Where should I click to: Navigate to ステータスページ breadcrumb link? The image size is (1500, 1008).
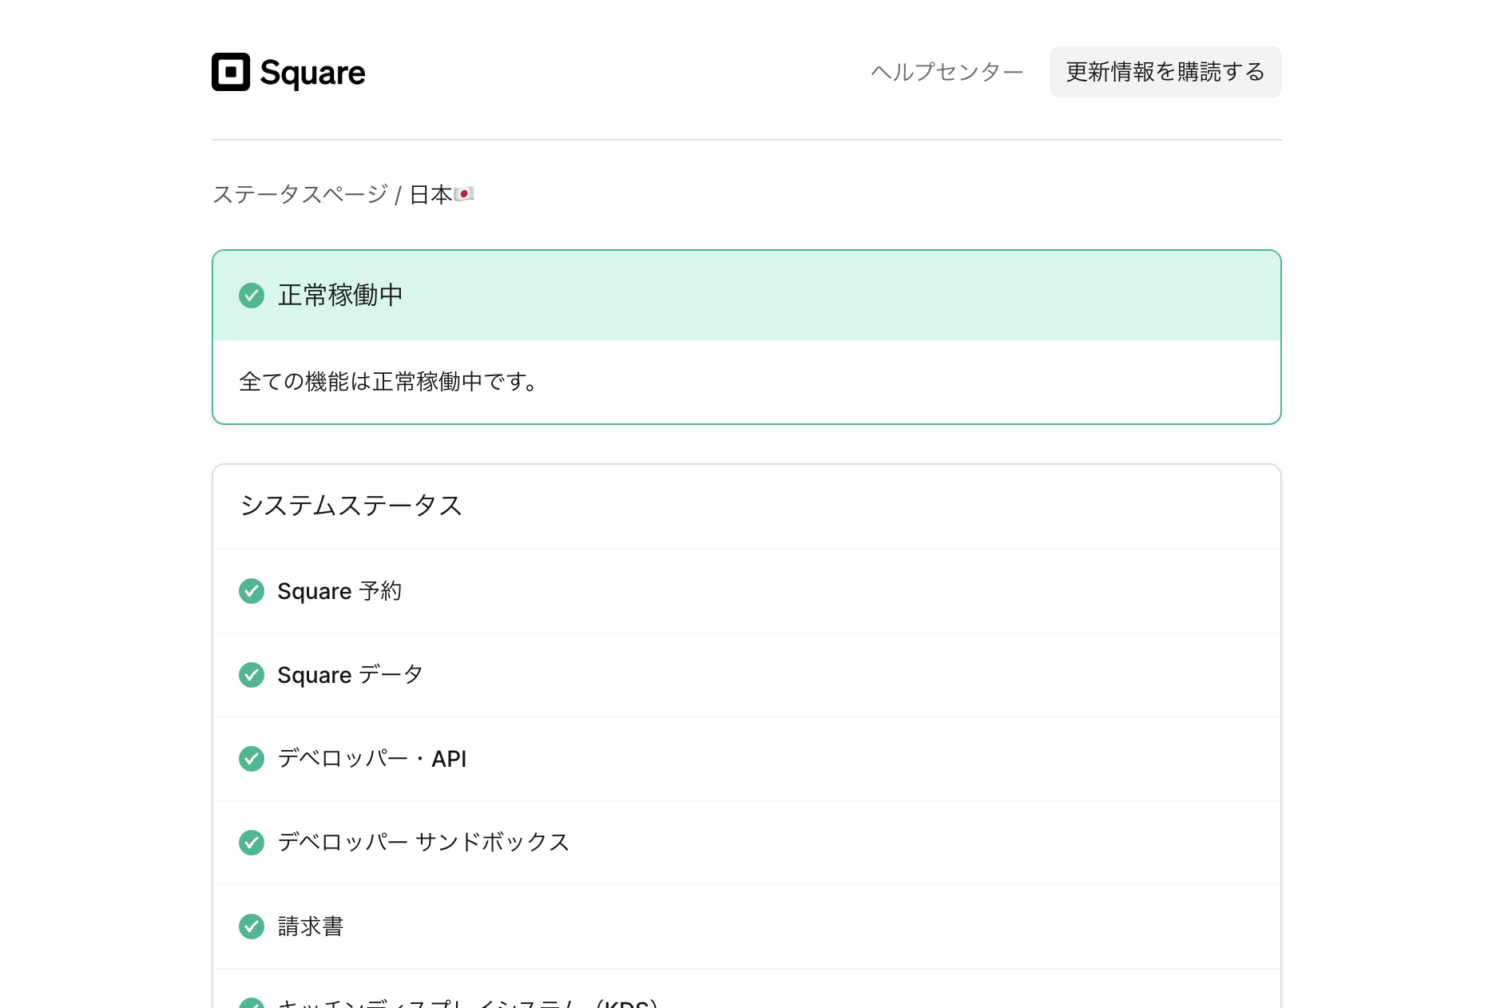299,194
